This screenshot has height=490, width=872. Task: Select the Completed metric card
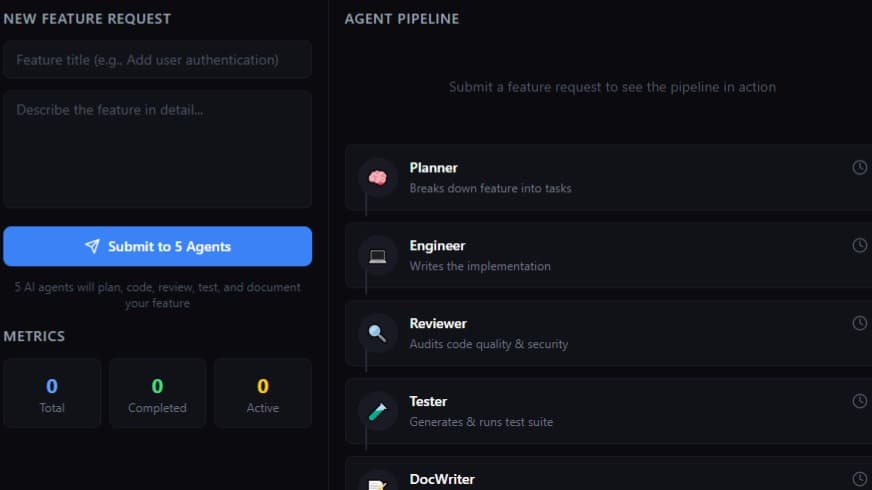pos(157,393)
